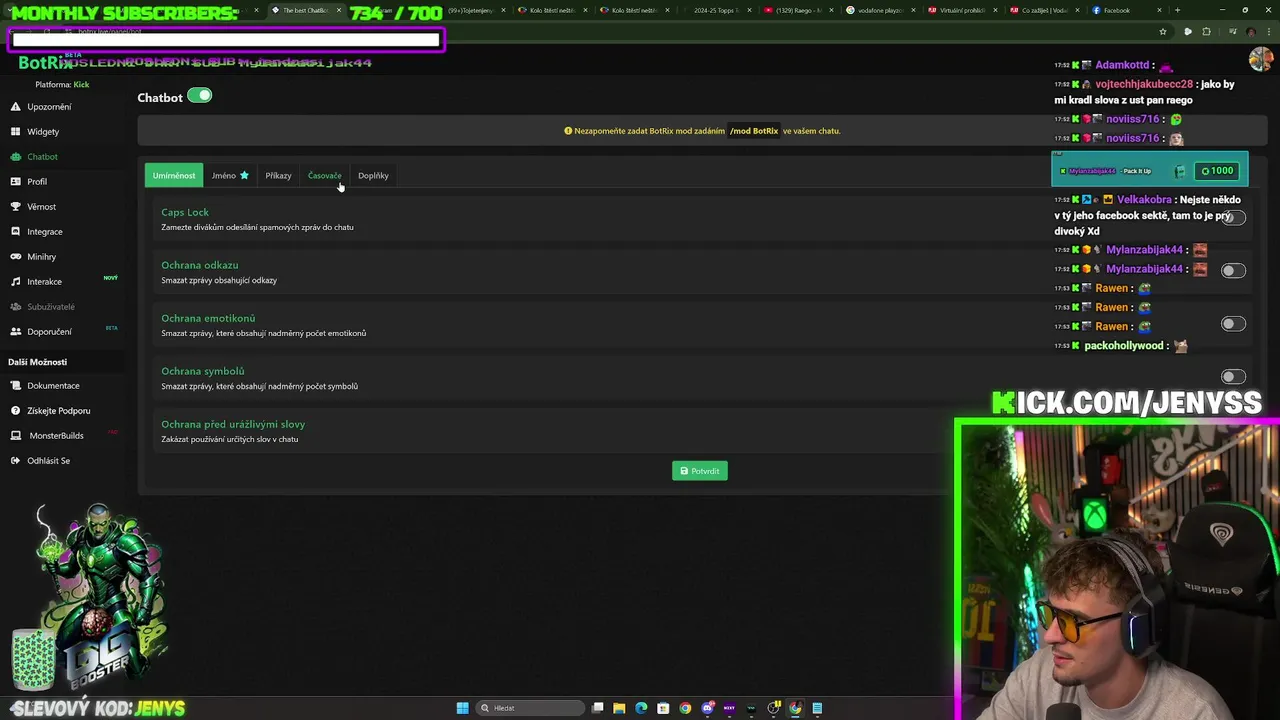Click Odhlásit Se to log out
Screen dimensions: 1280x720
[41, 461]
